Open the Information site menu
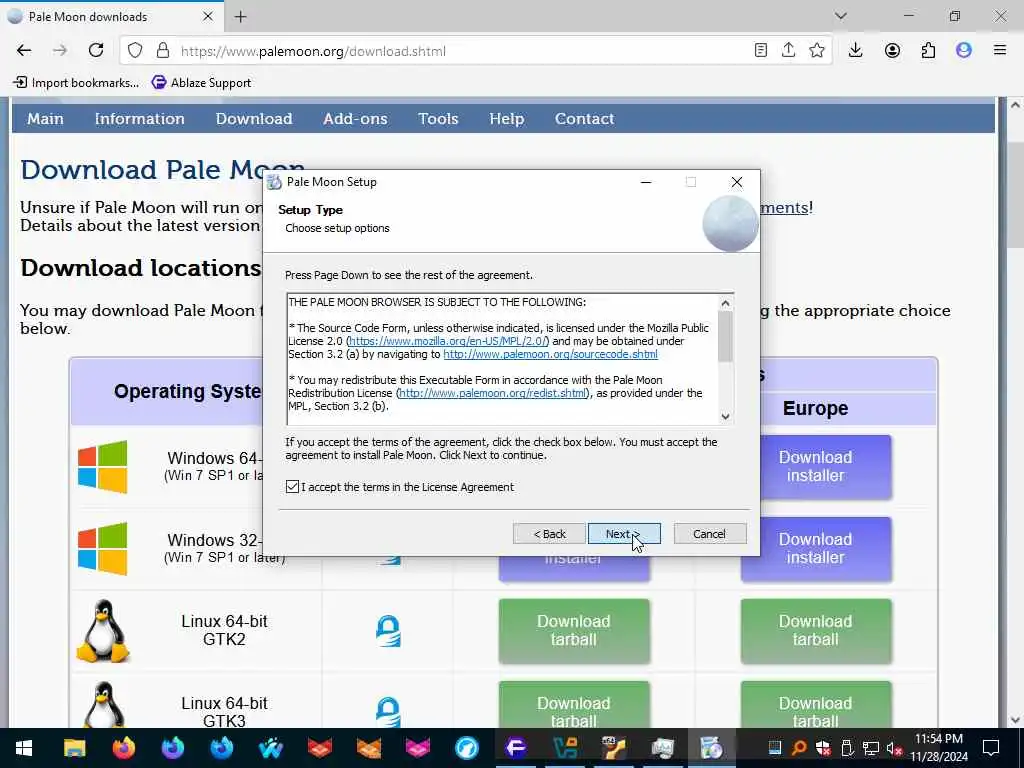The height and width of the screenshot is (768, 1024). tap(140, 119)
